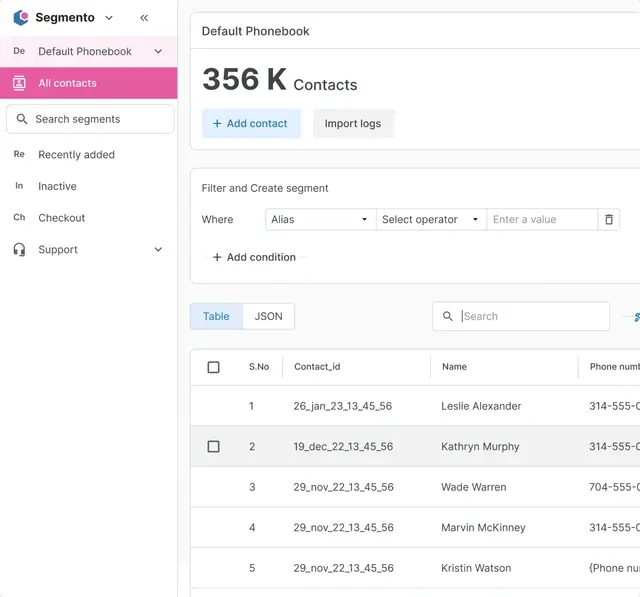Image resolution: width=640 pixels, height=597 pixels.
Task: Click the Import logs button
Action: 352,124
